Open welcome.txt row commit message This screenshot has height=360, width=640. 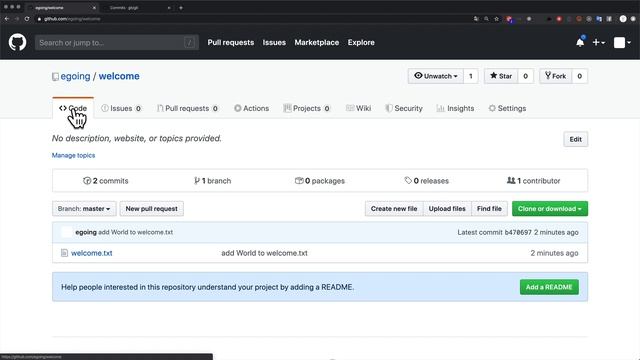tap(264, 253)
